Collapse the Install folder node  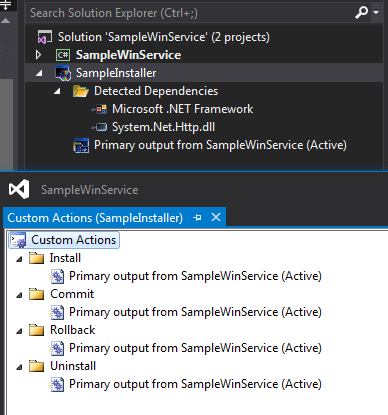click(x=20, y=259)
